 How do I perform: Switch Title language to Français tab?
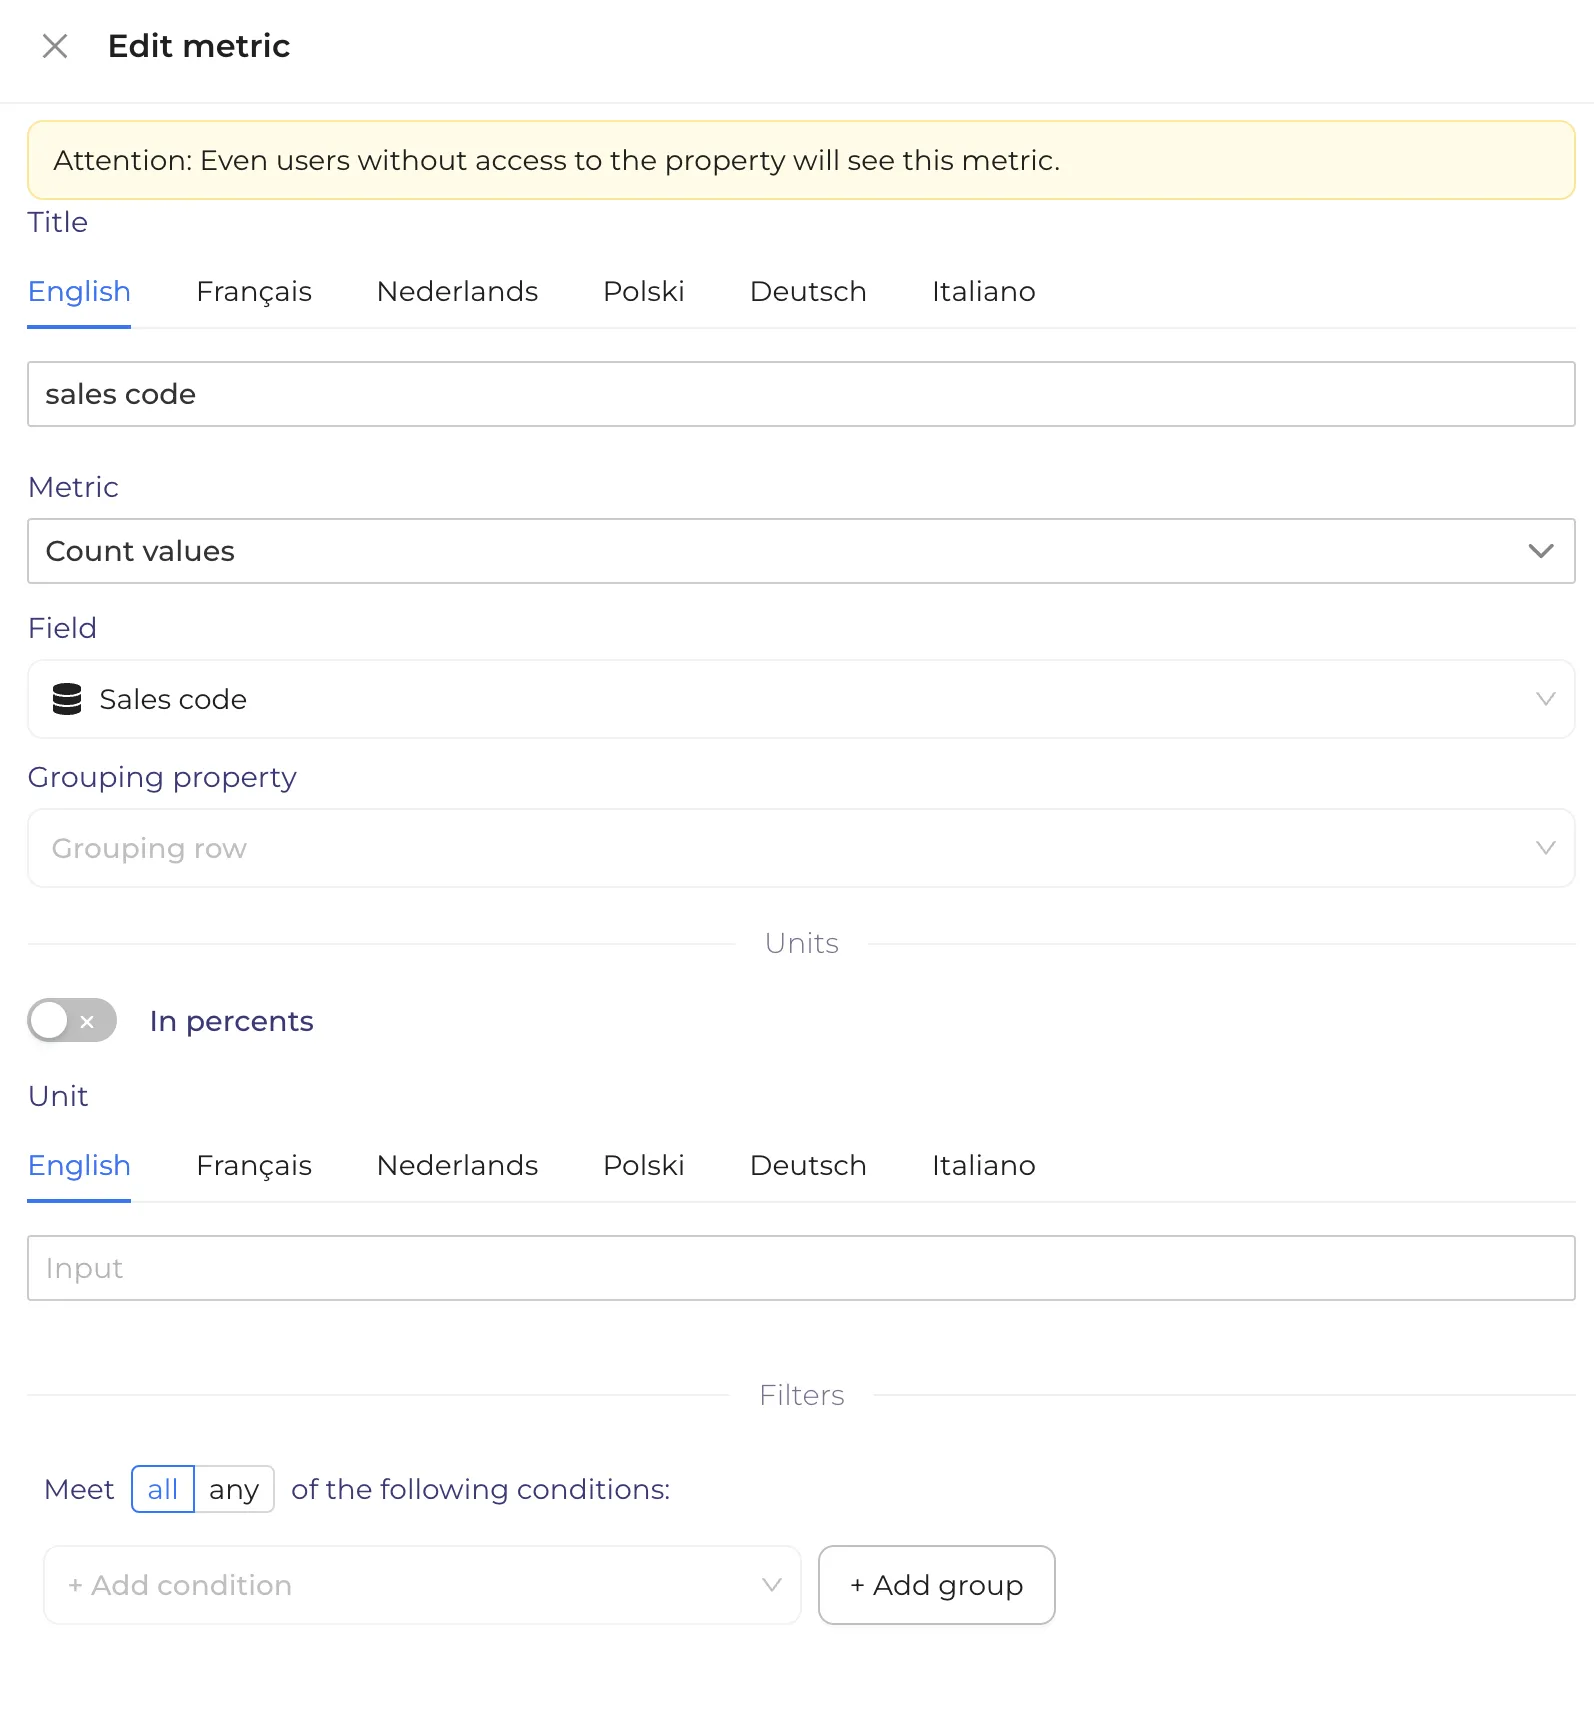coord(254,292)
